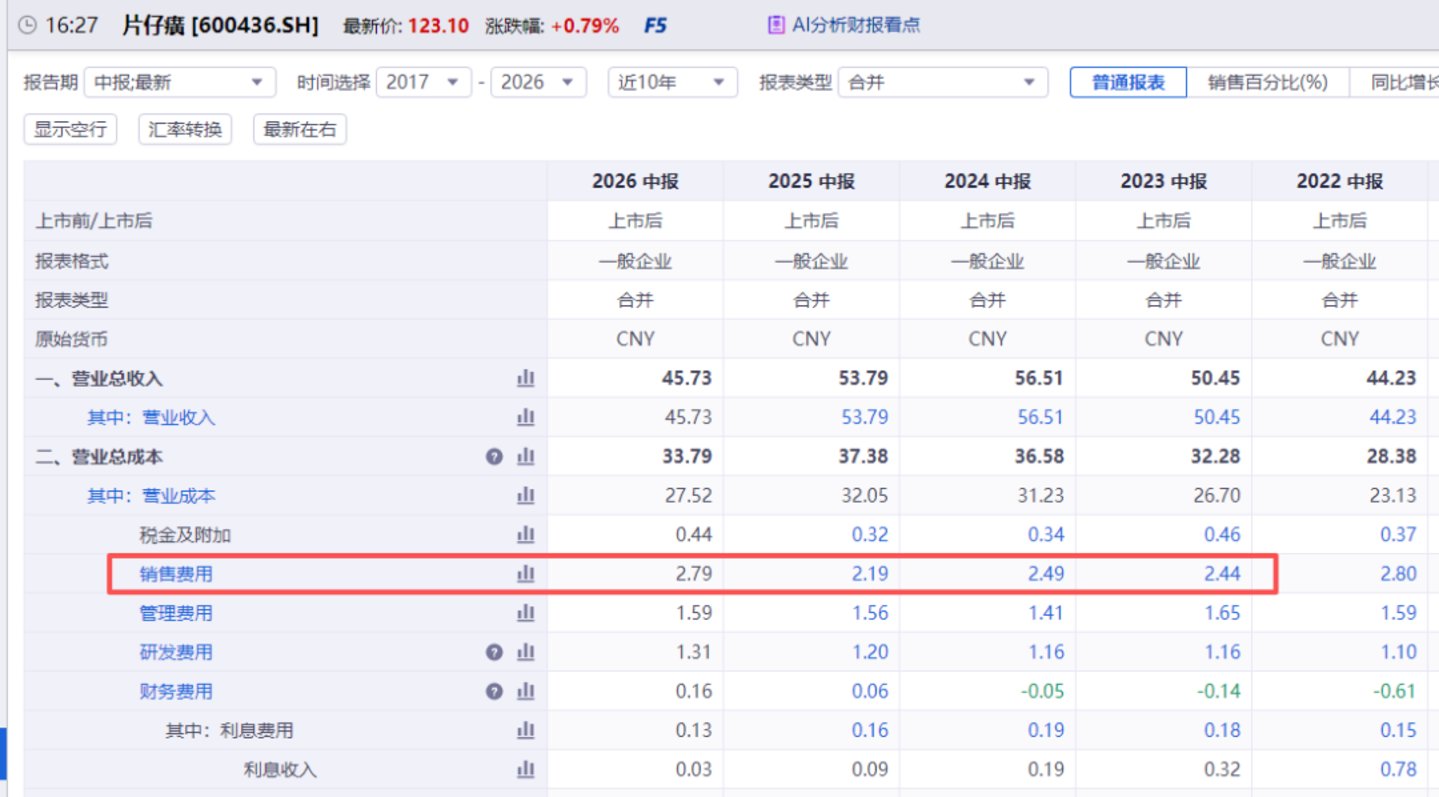Open chart icon for 税金及附加 row
1439x797 pixels.
pyautogui.click(x=526, y=535)
